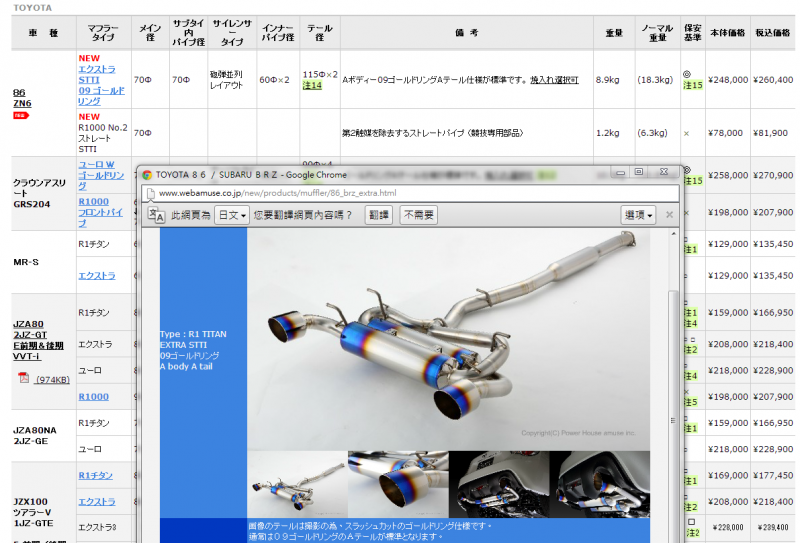Click 注15 note in the ¥248,000 row
This screenshot has height=543, width=800.
click(x=693, y=85)
